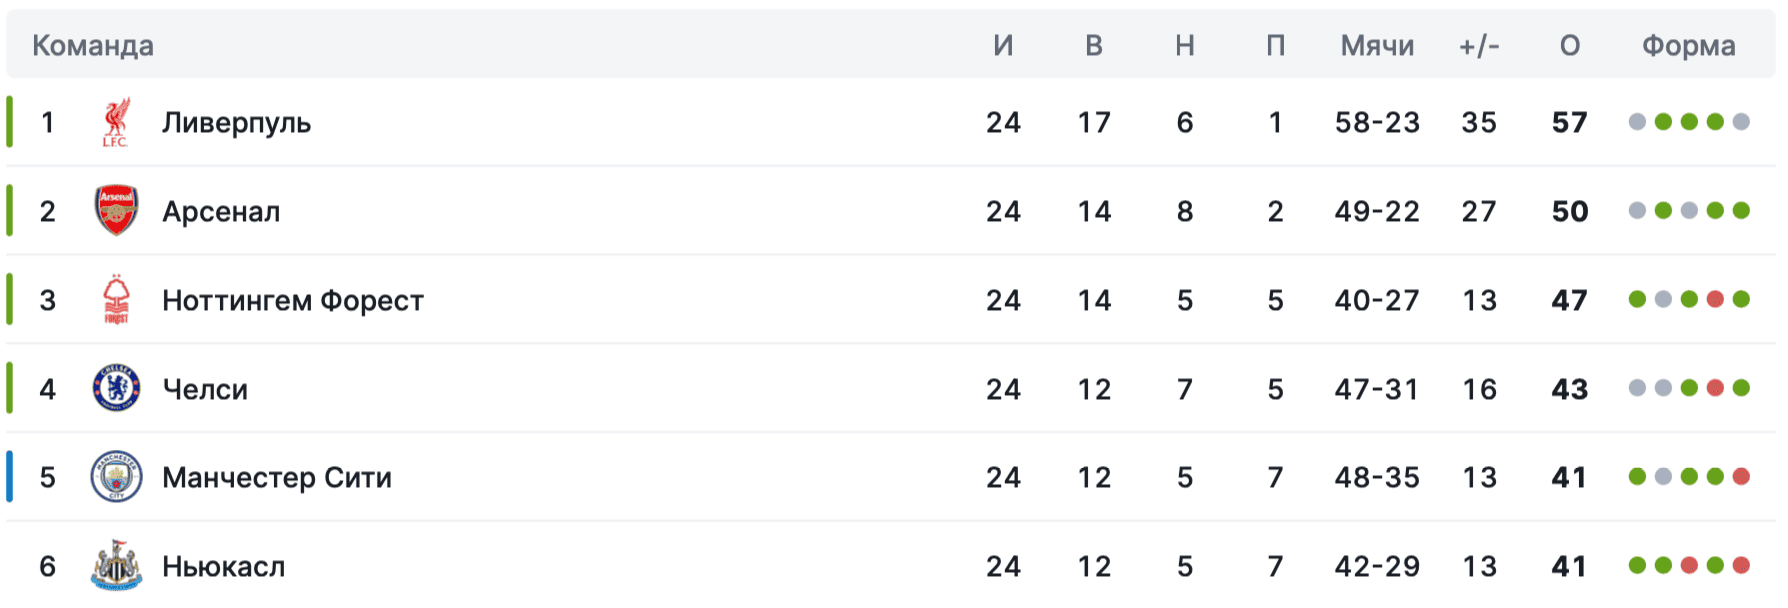This screenshot has width=1788, height=608.
Task: Sort by the О points column header
Action: (1570, 46)
